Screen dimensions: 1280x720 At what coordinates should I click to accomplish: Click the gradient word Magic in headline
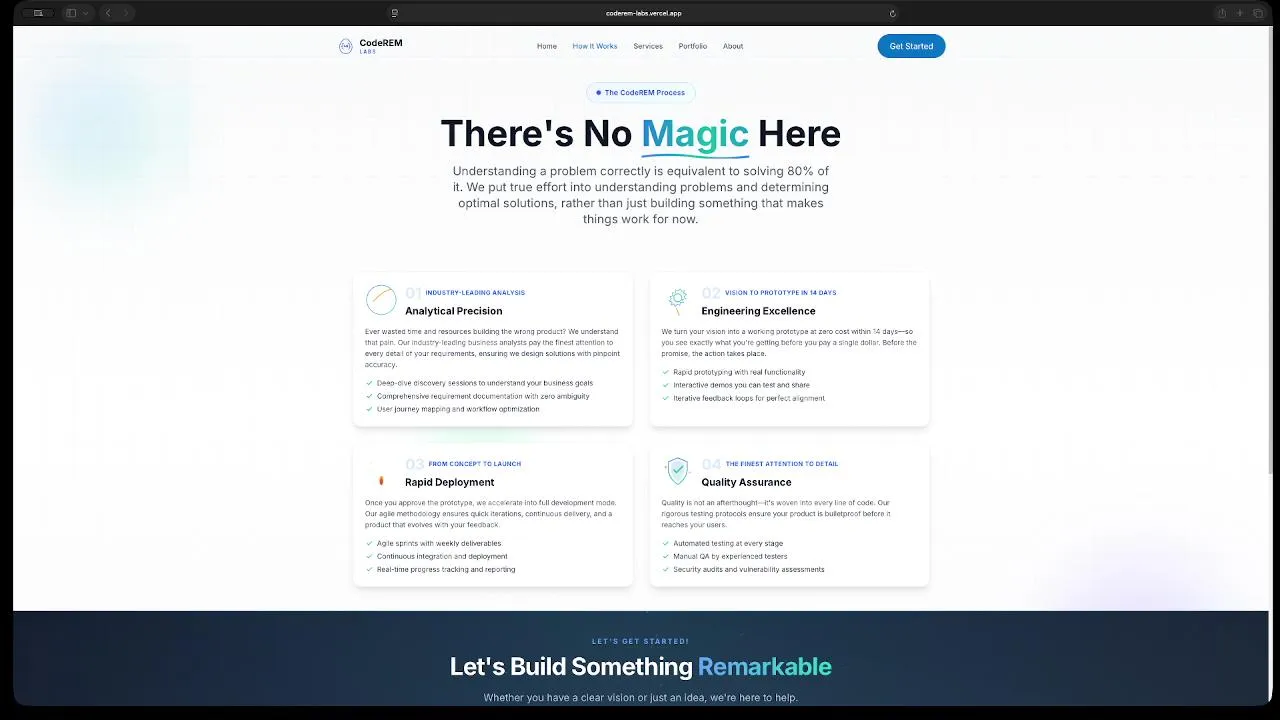click(695, 134)
